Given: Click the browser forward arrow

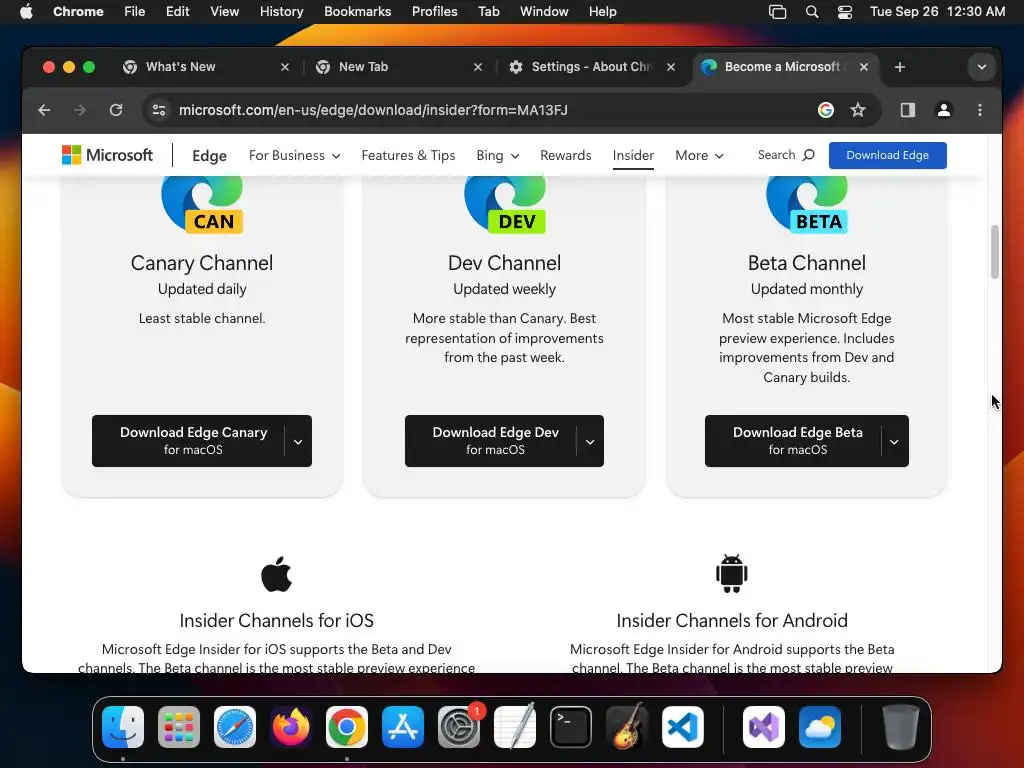Looking at the screenshot, I should pyautogui.click(x=80, y=110).
